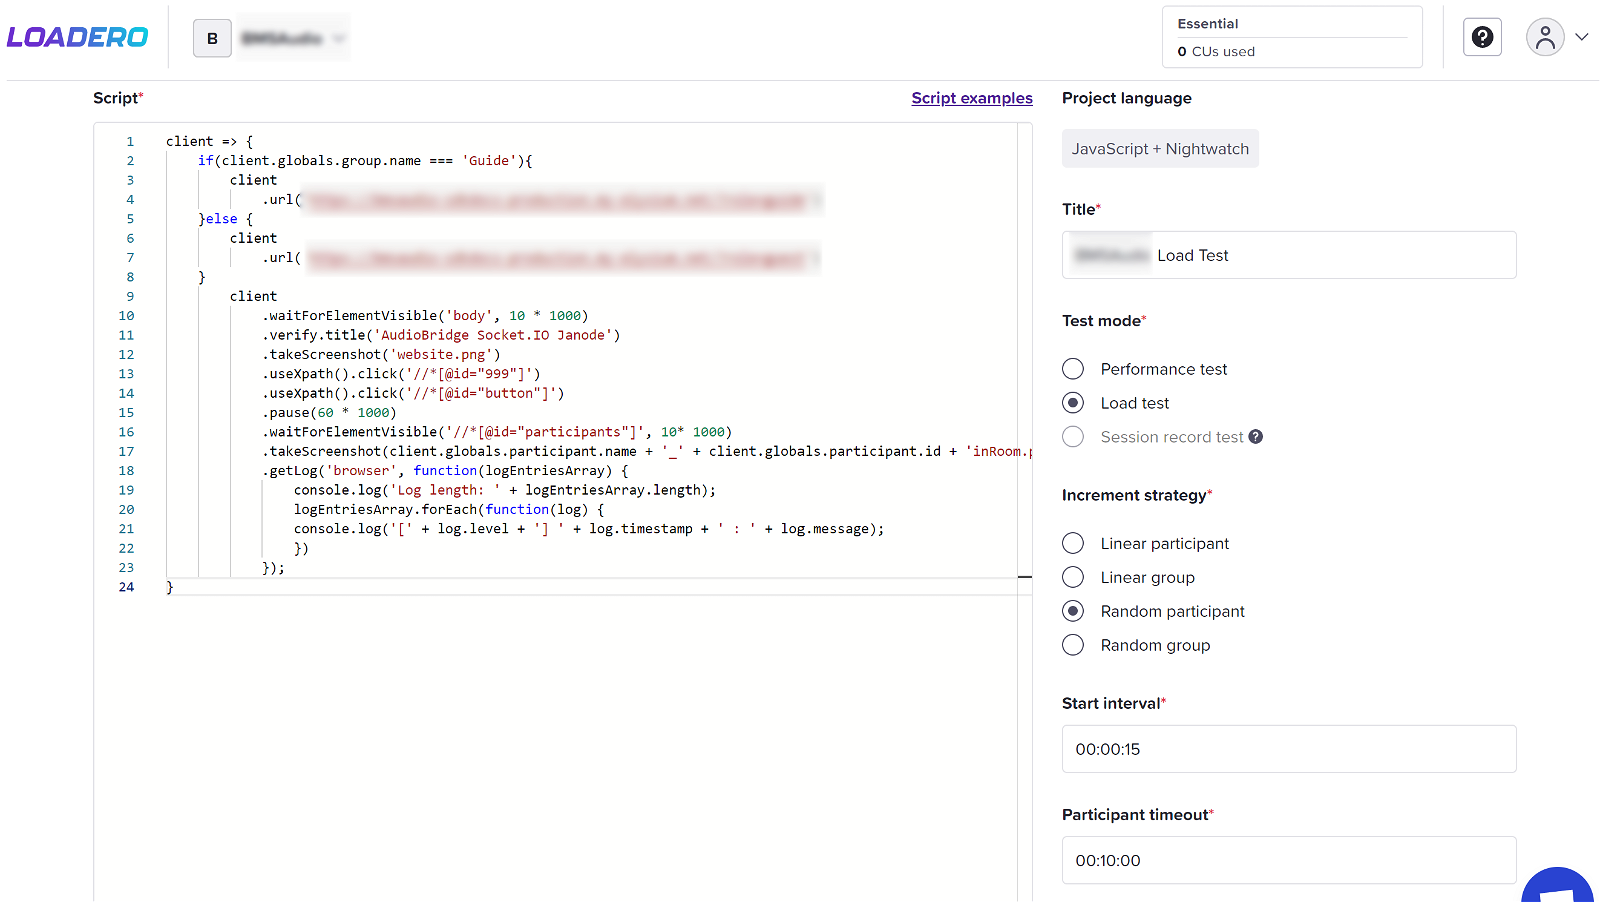The width and height of the screenshot is (1600, 902).
Task: Select Load test mode
Action: pyautogui.click(x=1073, y=403)
